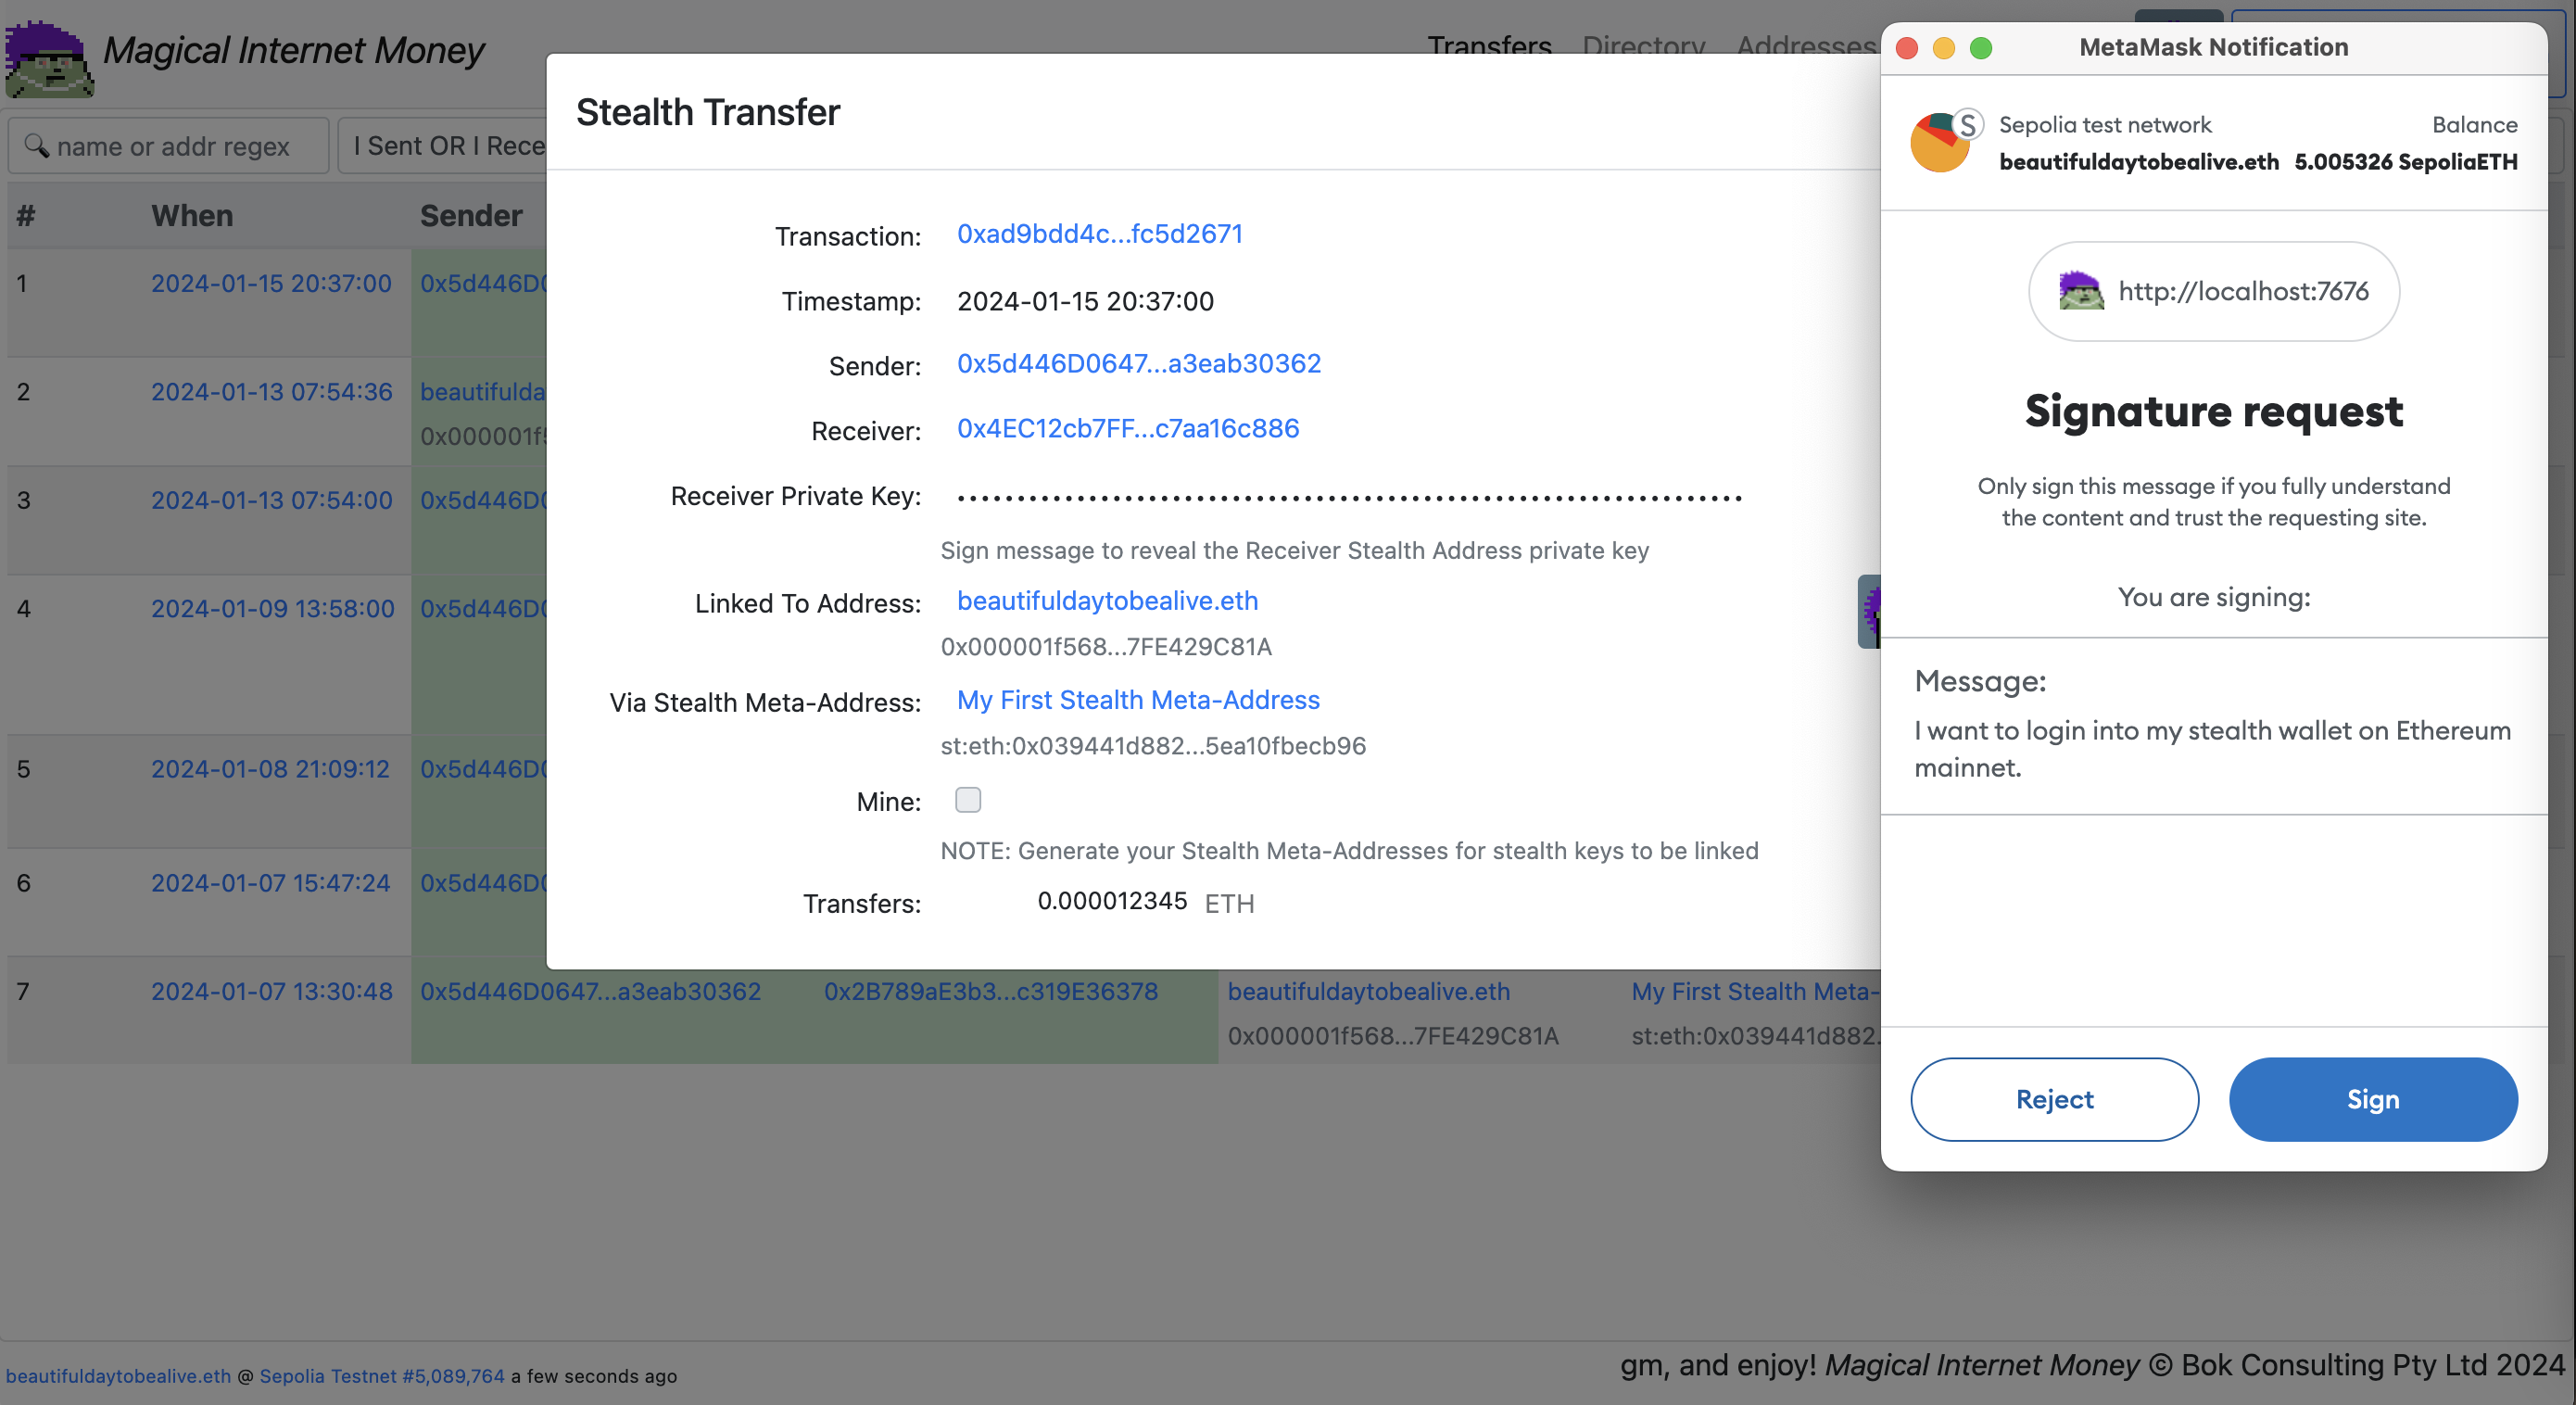Click the receiver private key reveal dots
The height and width of the screenshot is (1405, 2576).
tap(1351, 495)
